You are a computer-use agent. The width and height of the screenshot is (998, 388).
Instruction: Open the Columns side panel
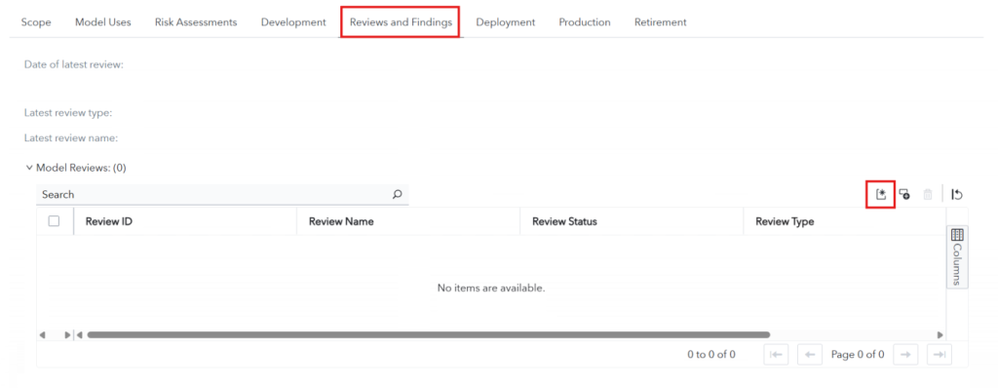click(957, 257)
